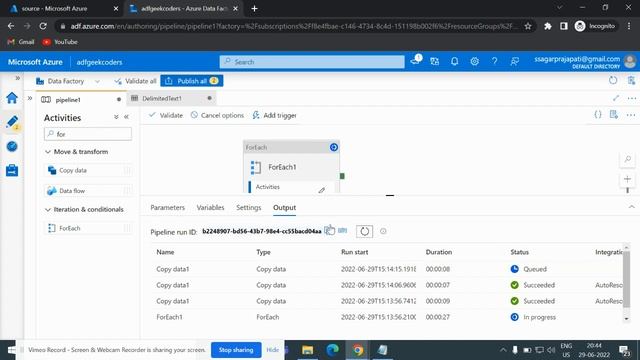
Task: Click the Status column header
Action: coord(519,252)
